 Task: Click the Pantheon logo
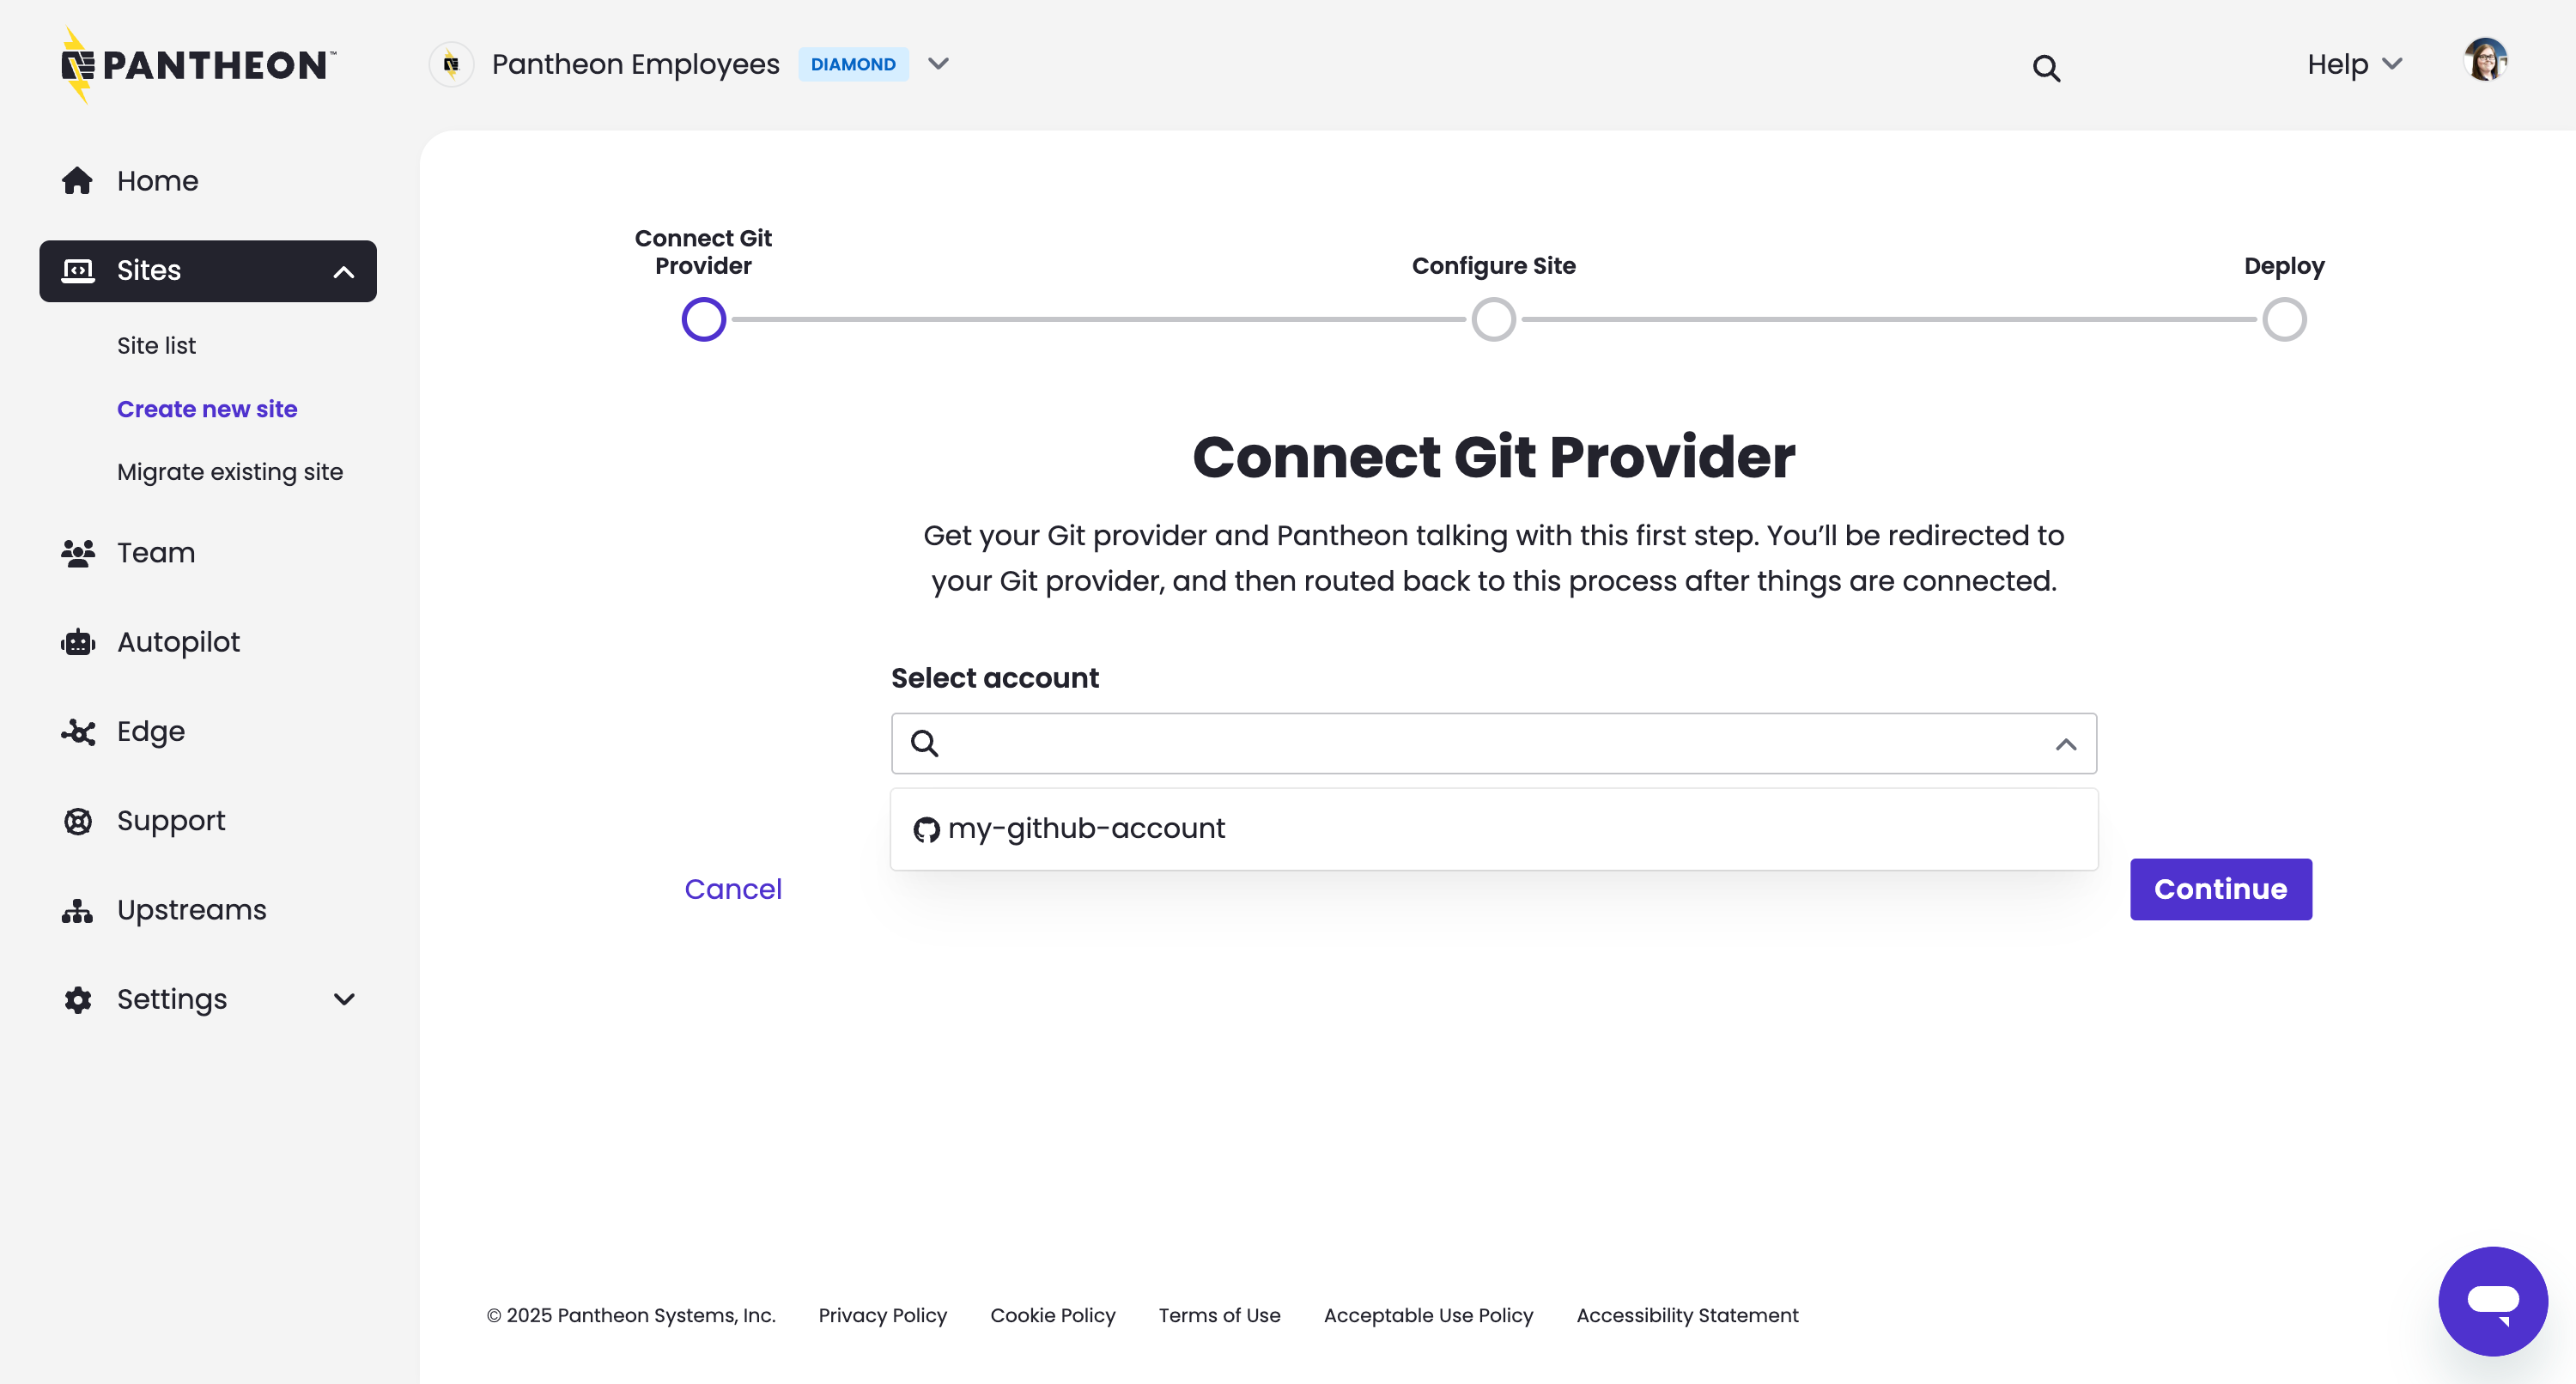click(196, 64)
